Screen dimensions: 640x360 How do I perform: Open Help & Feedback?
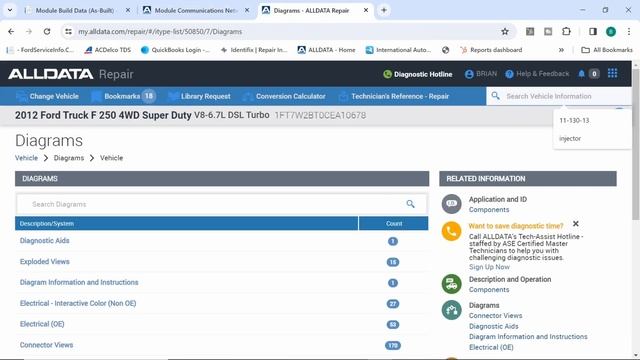537,74
